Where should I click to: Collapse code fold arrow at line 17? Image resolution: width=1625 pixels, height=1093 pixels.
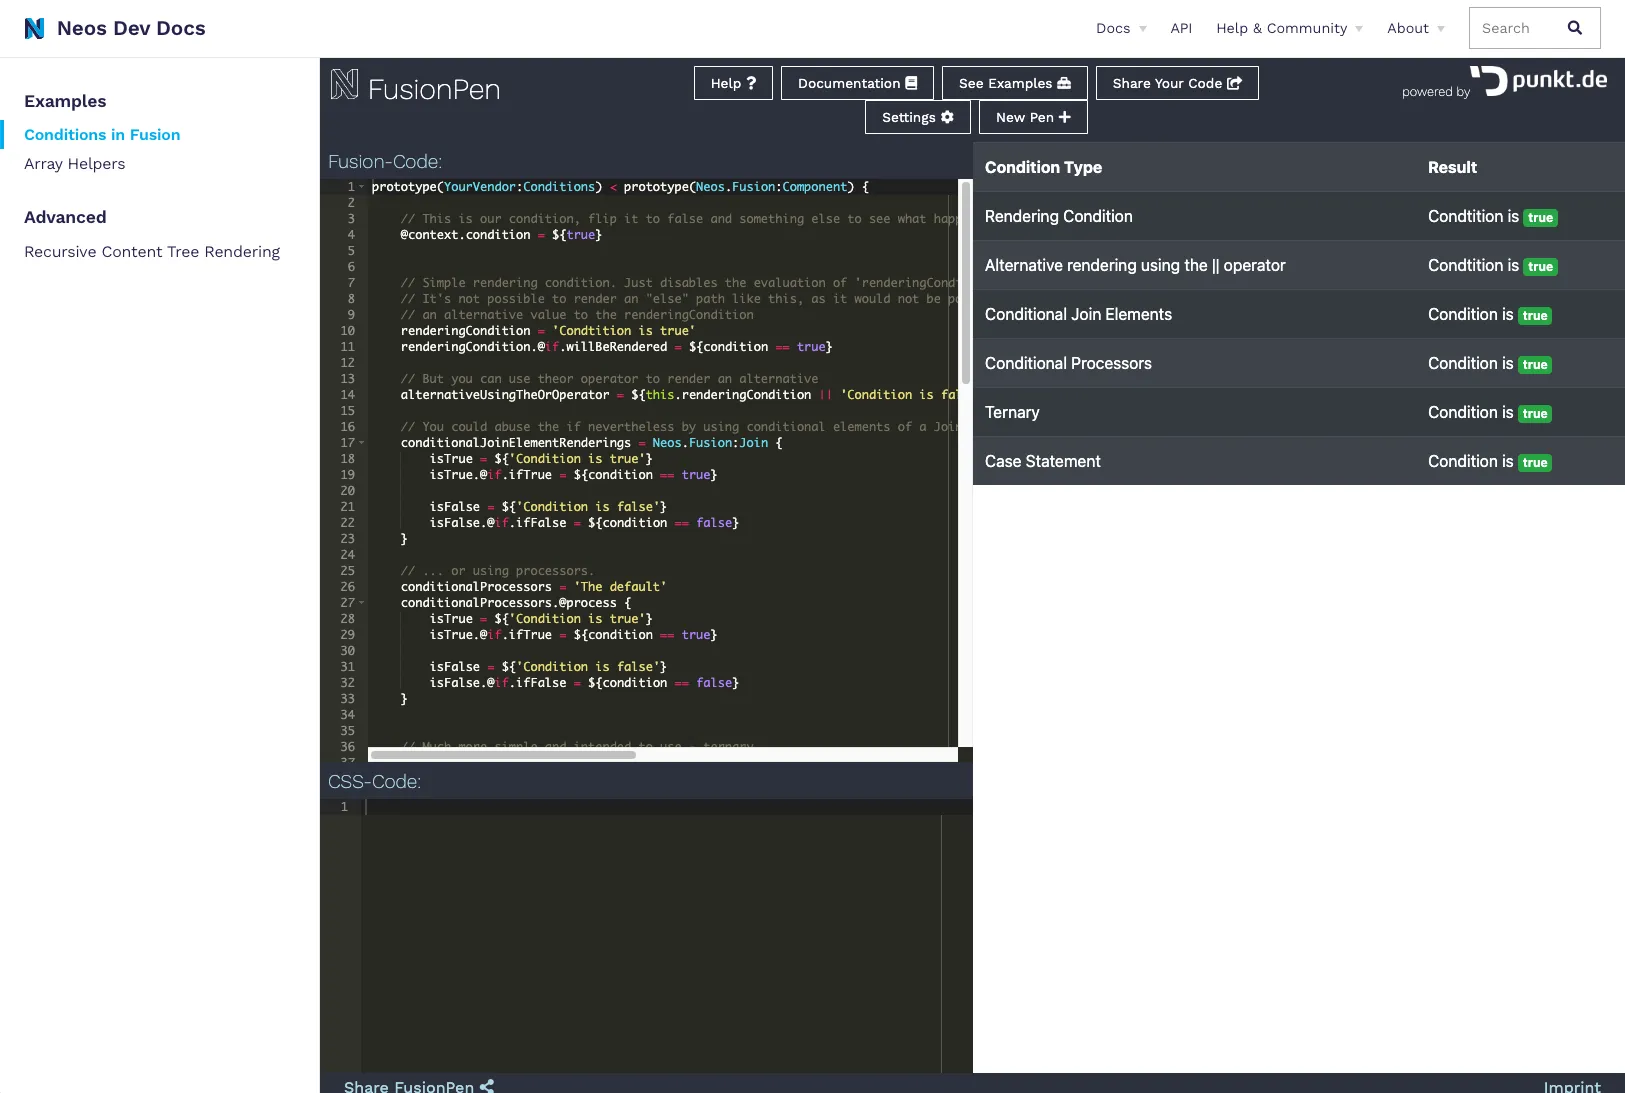361,443
